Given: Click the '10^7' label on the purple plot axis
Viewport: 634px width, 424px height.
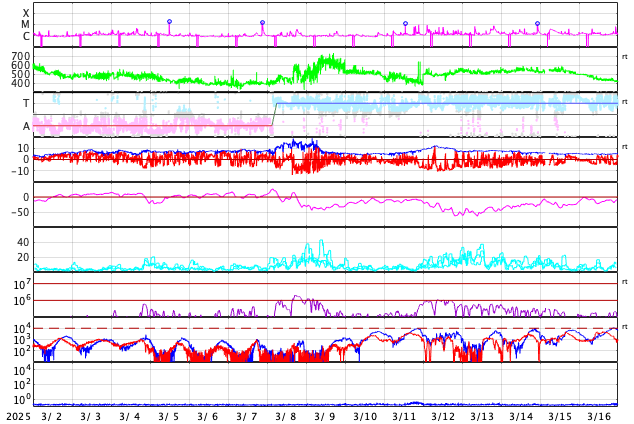Looking at the screenshot, I should coord(22,285).
